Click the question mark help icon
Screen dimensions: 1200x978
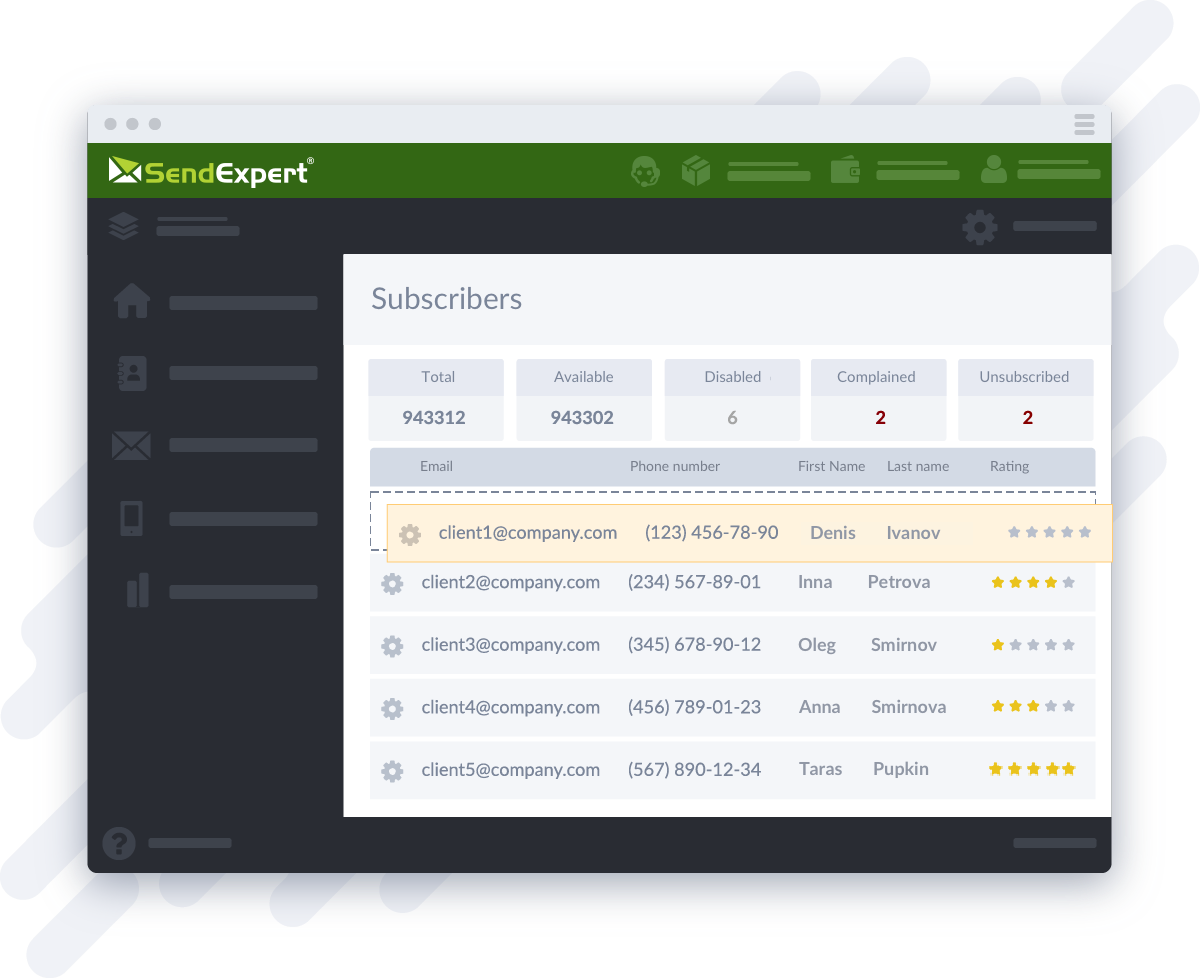119,843
